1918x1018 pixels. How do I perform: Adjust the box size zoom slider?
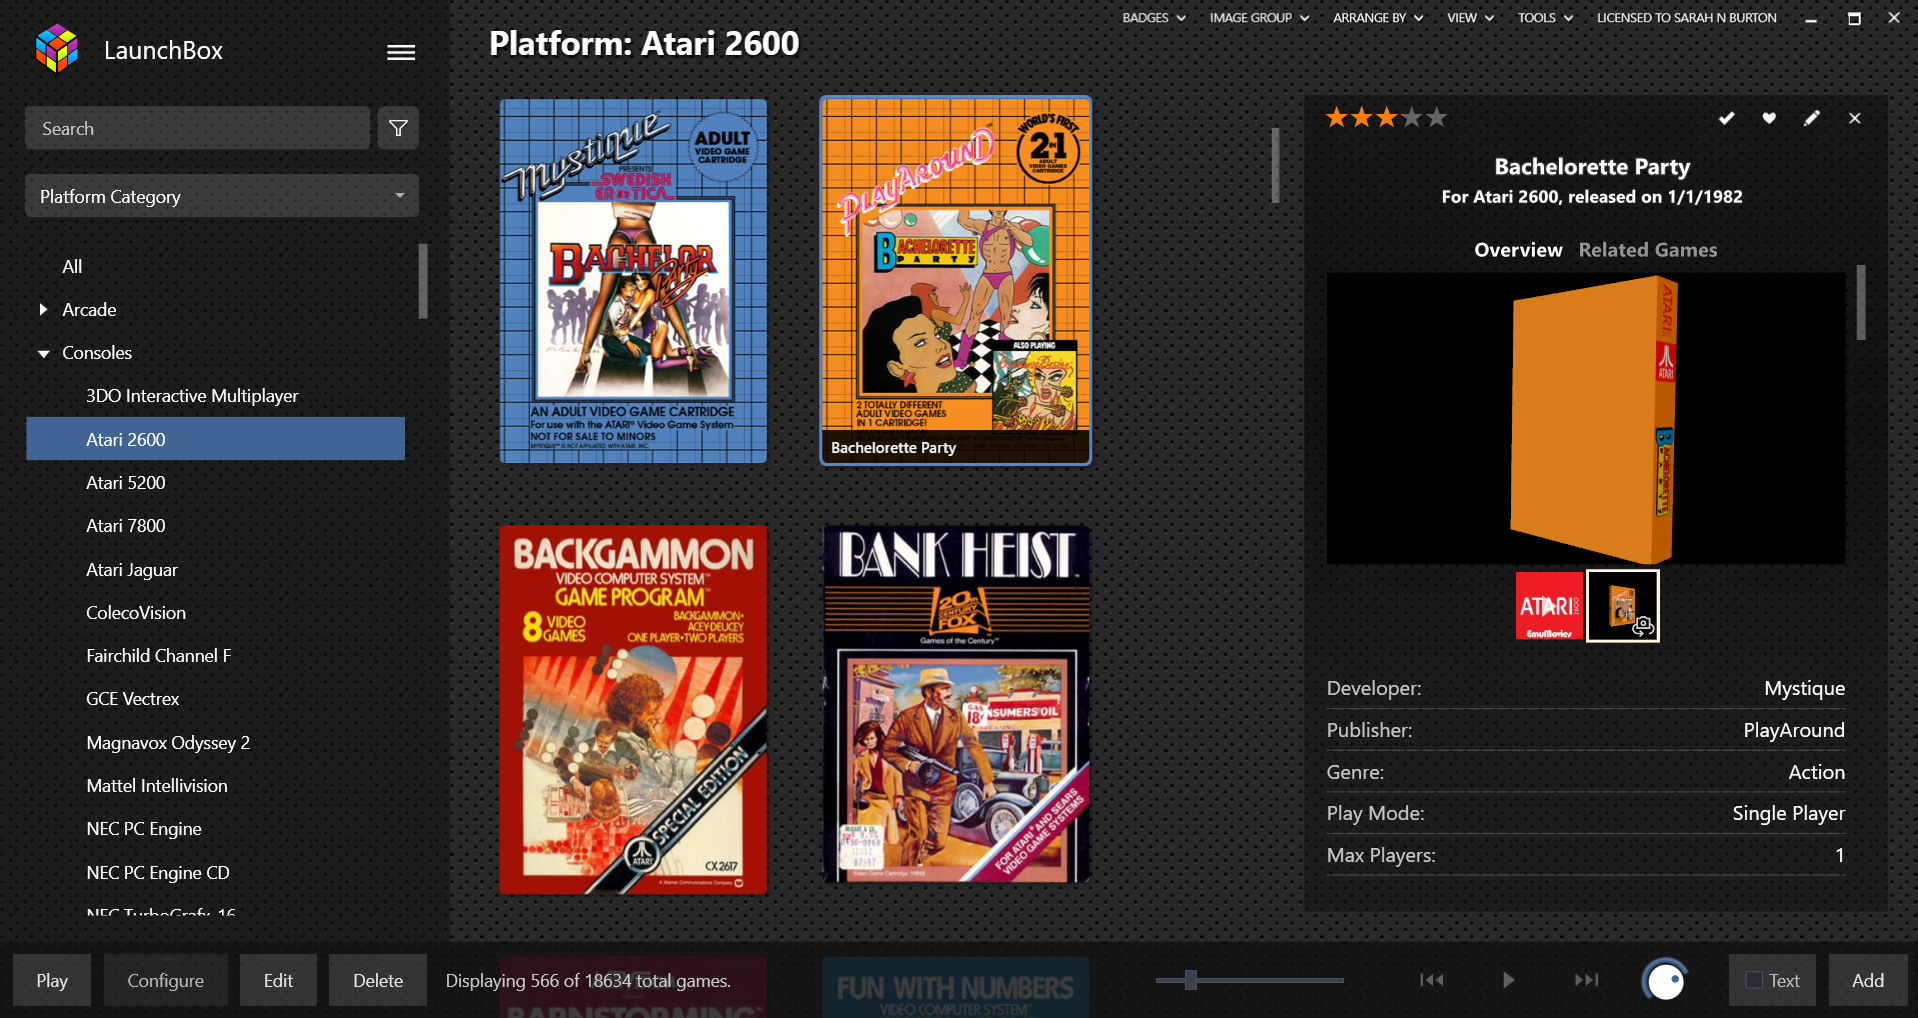tap(1190, 980)
